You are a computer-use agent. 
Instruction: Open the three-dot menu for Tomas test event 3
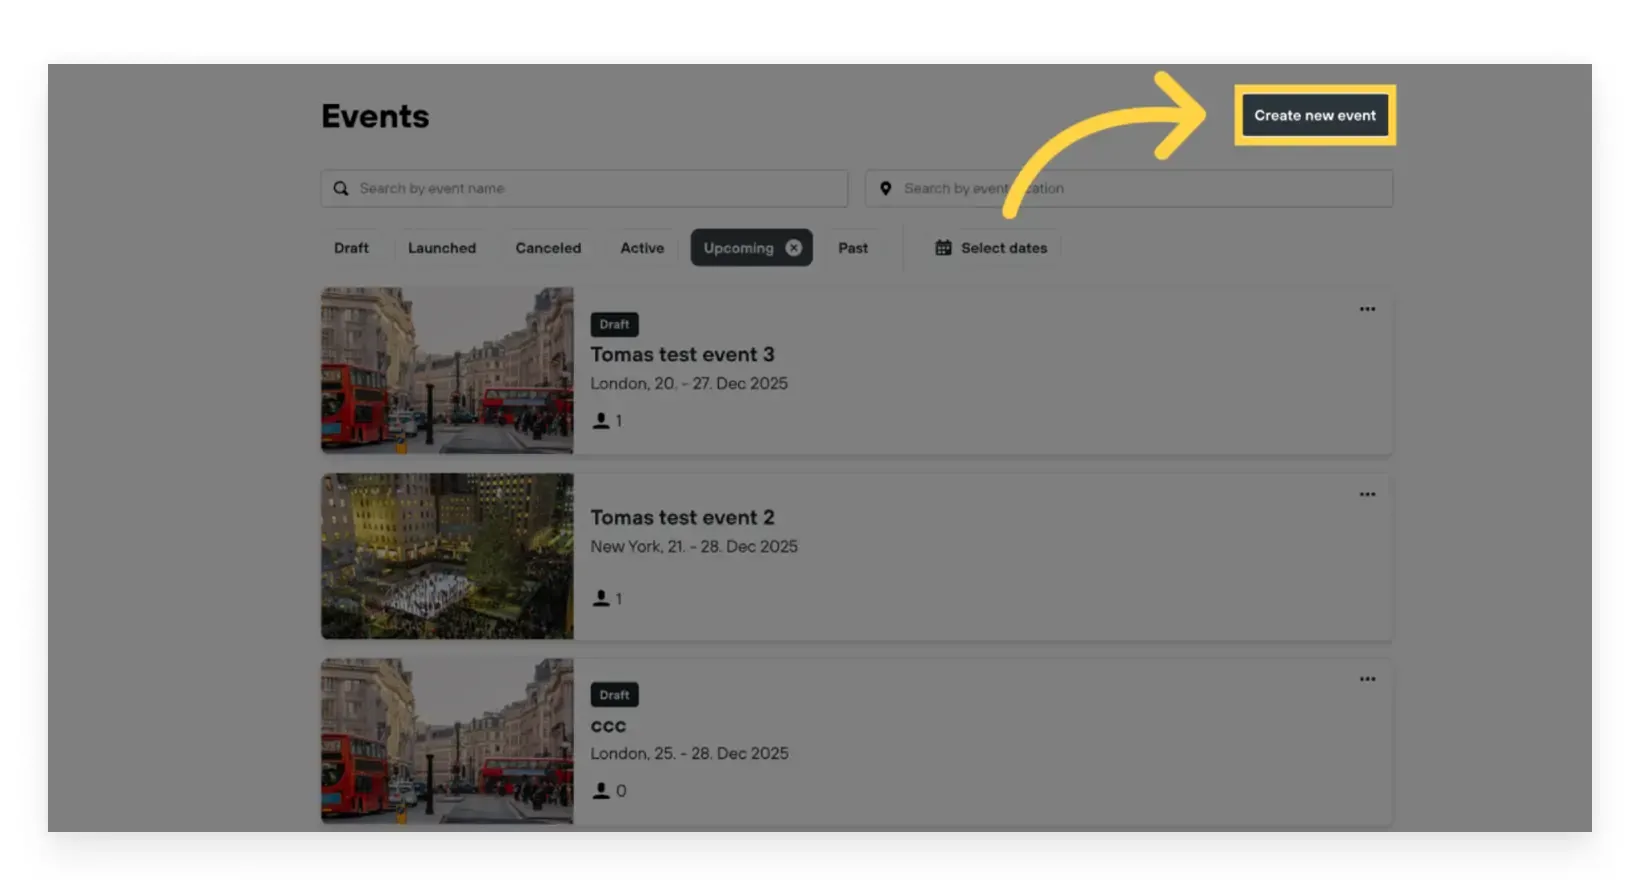click(1367, 309)
